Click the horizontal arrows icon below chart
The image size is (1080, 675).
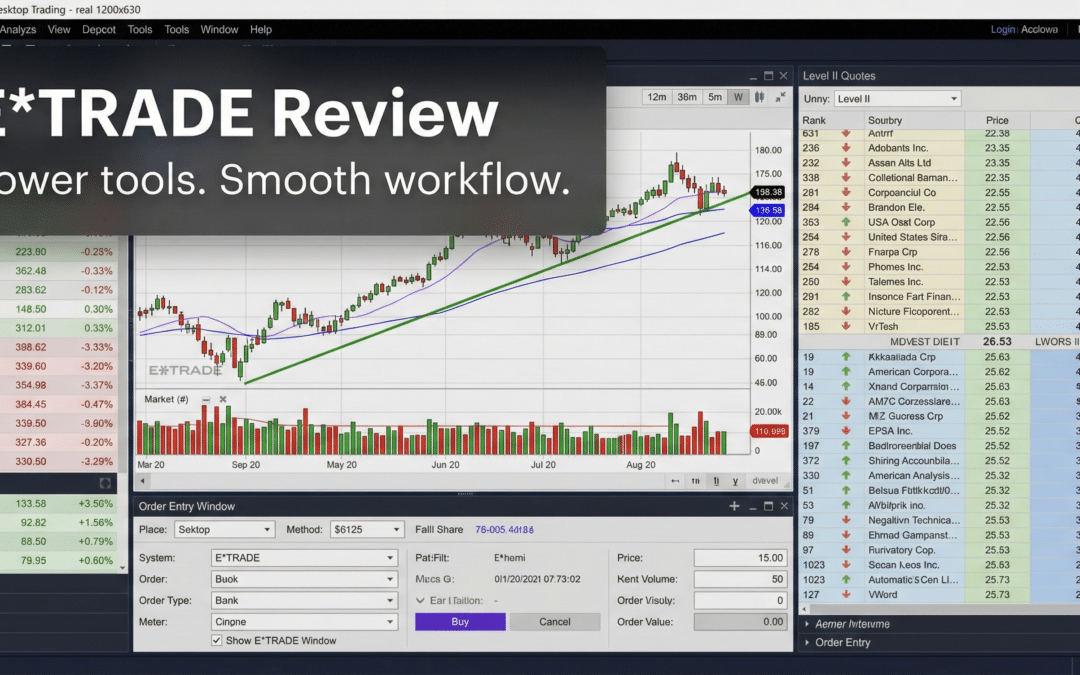[675, 481]
